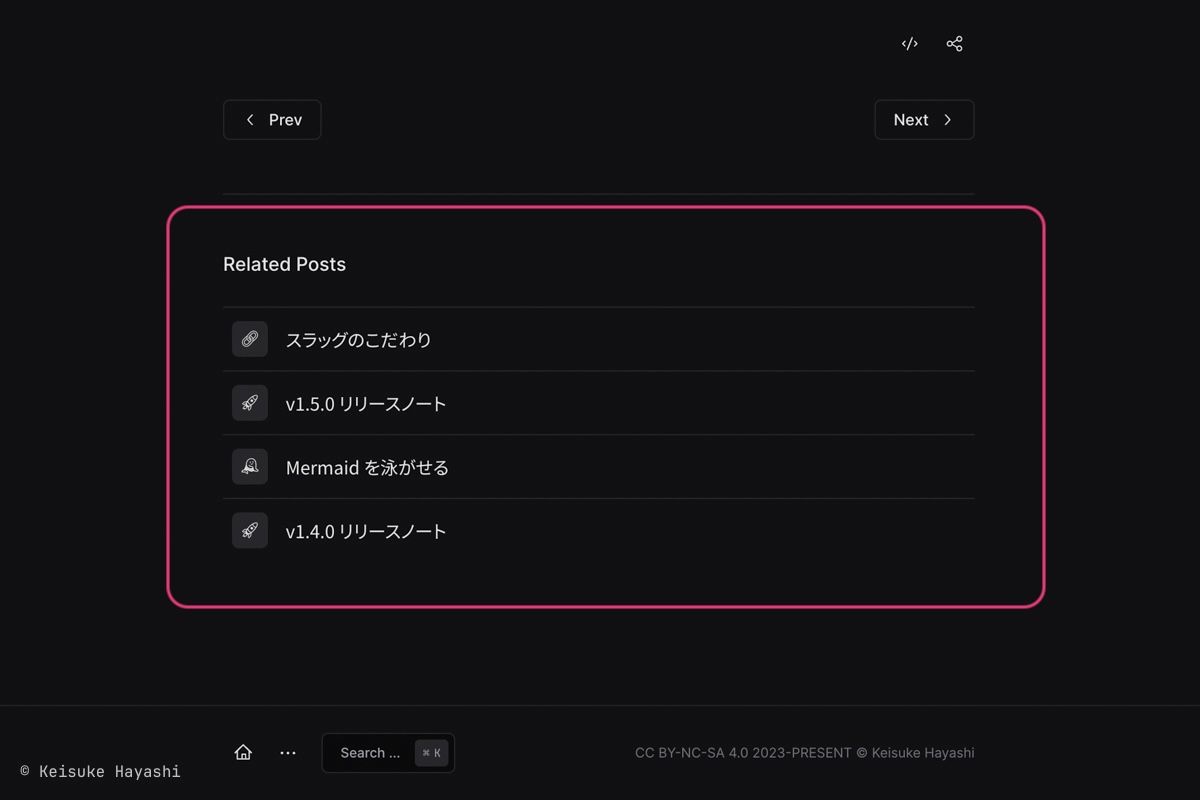
Task: Click the view source code icon
Action: tap(909, 44)
